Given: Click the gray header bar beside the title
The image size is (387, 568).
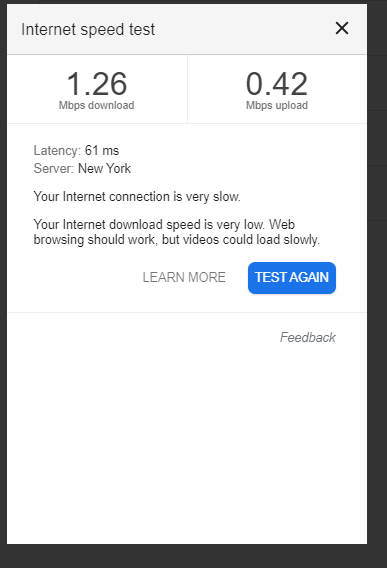Looking at the screenshot, I should click(243, 30).
